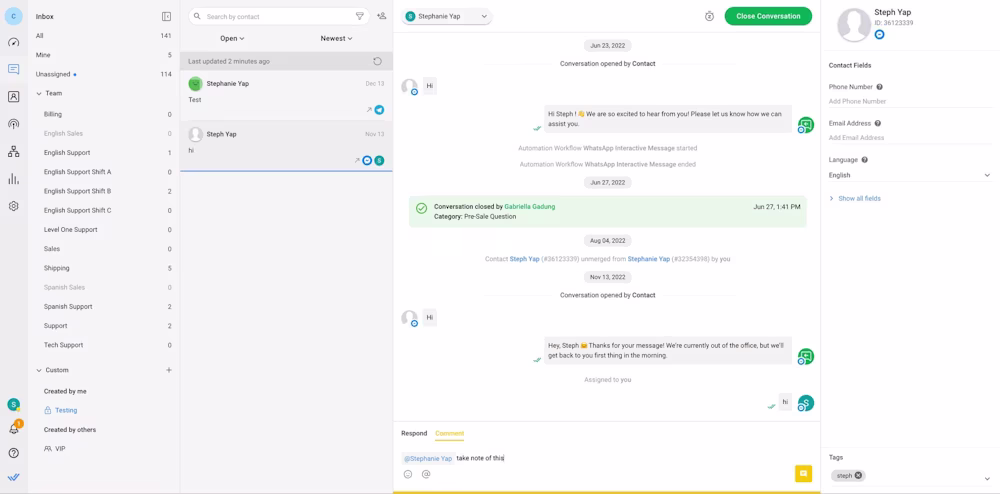Collapse the Team section

(x=39, y=93)
